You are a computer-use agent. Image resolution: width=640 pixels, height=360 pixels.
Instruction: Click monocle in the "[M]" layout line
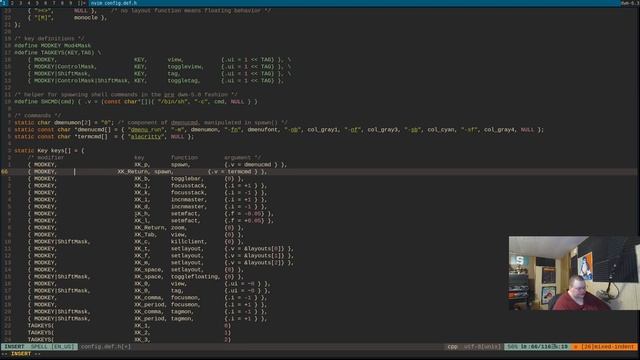[x=86, y=18]
